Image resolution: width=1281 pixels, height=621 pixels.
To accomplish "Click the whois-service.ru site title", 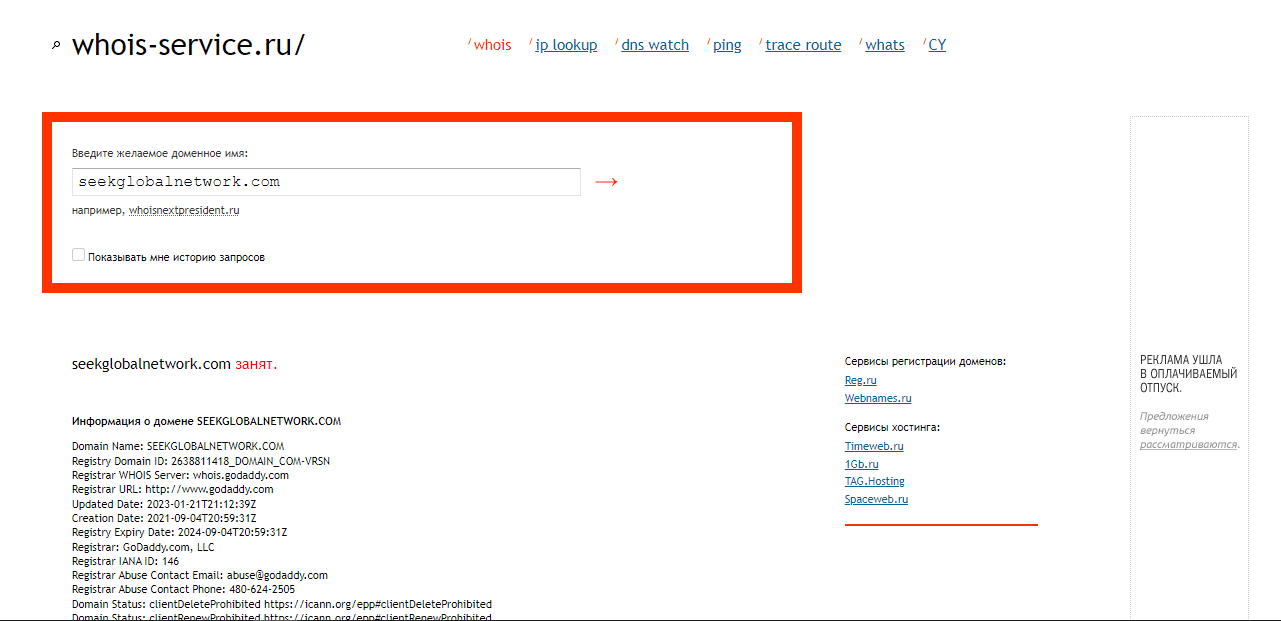I will point(188,45).
